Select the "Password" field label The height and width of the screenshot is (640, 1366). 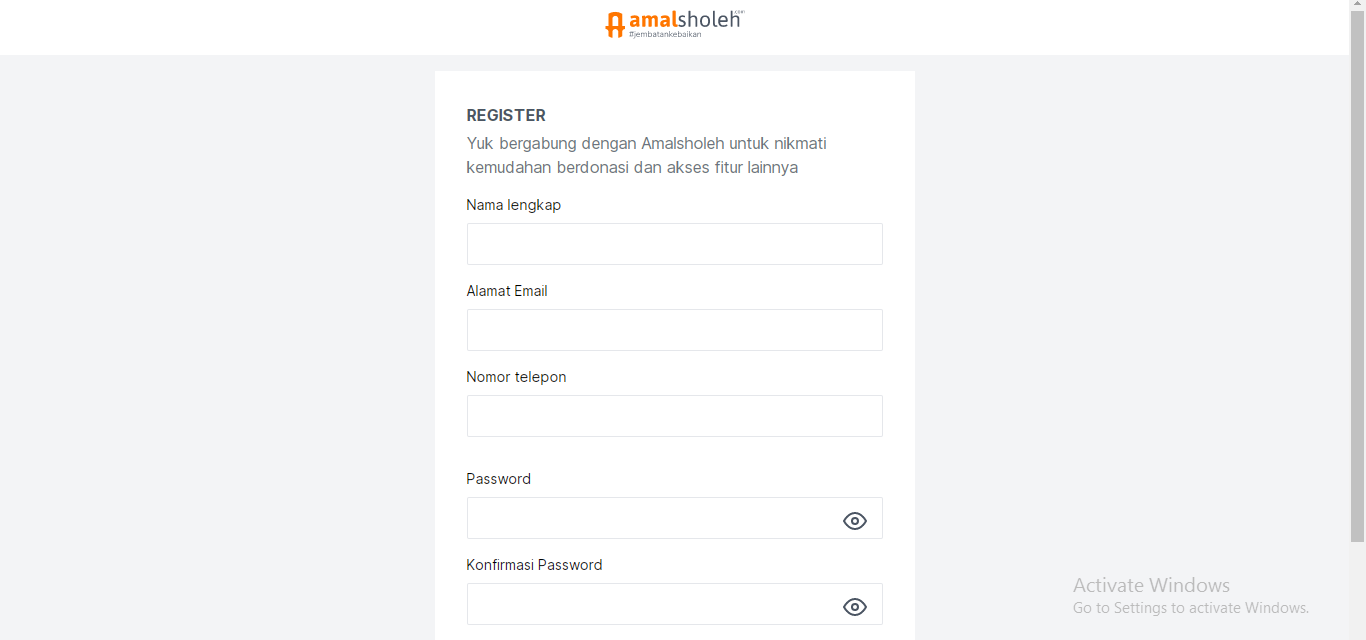498,479
